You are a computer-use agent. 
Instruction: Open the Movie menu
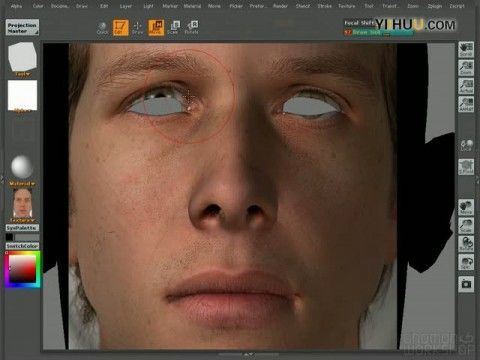coord(214,6)
